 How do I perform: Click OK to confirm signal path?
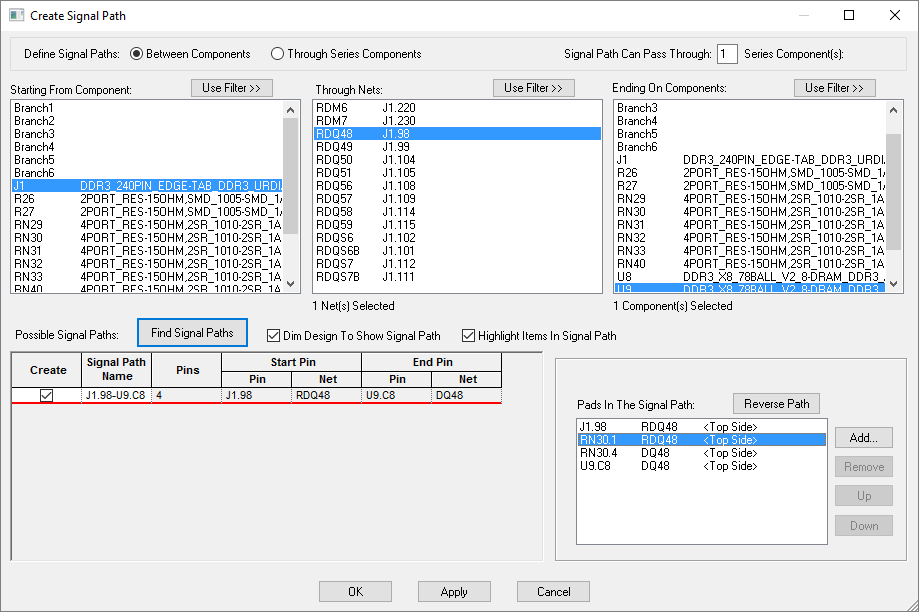click(355, 591)
